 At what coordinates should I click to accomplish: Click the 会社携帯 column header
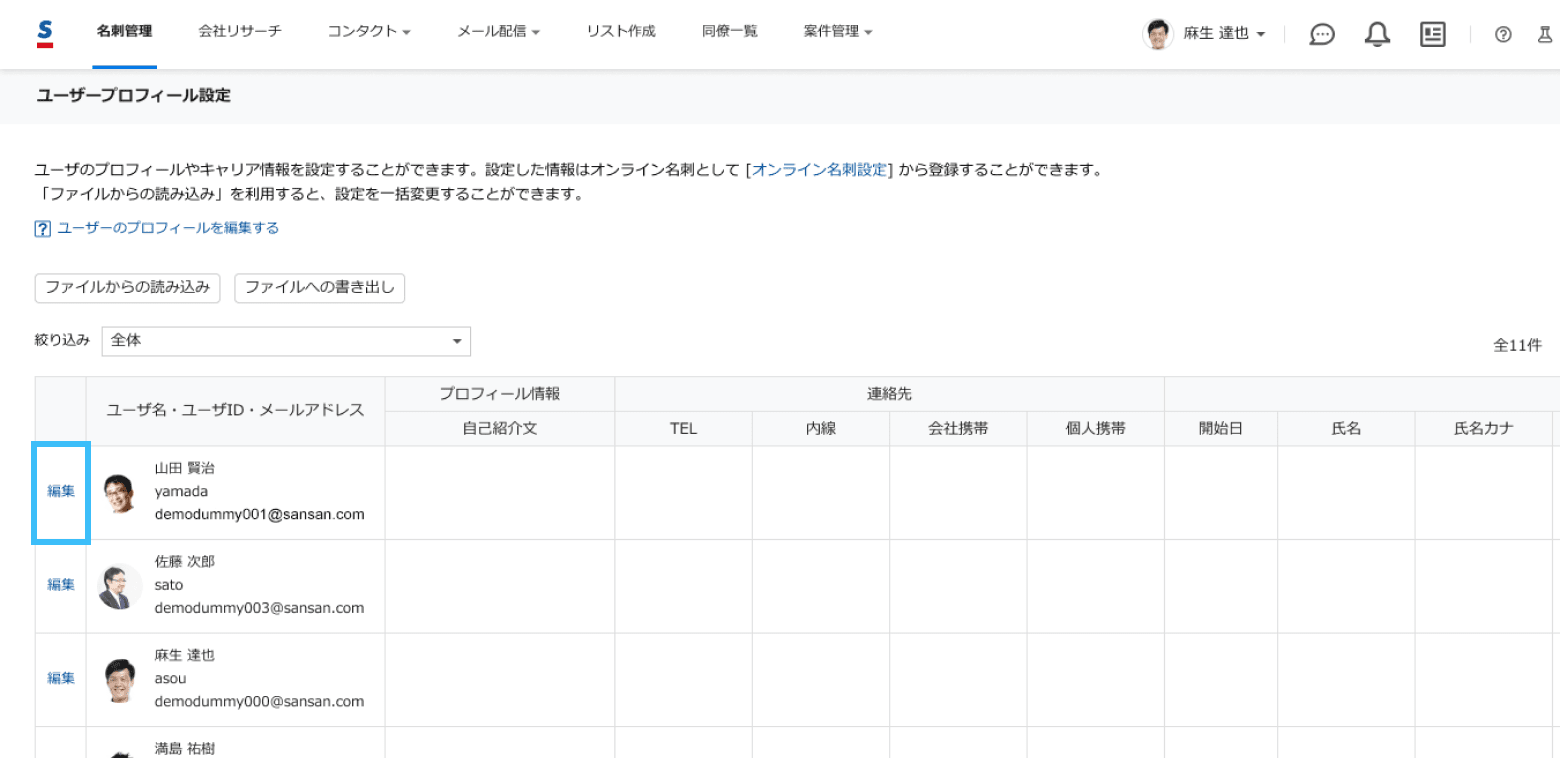958,429
